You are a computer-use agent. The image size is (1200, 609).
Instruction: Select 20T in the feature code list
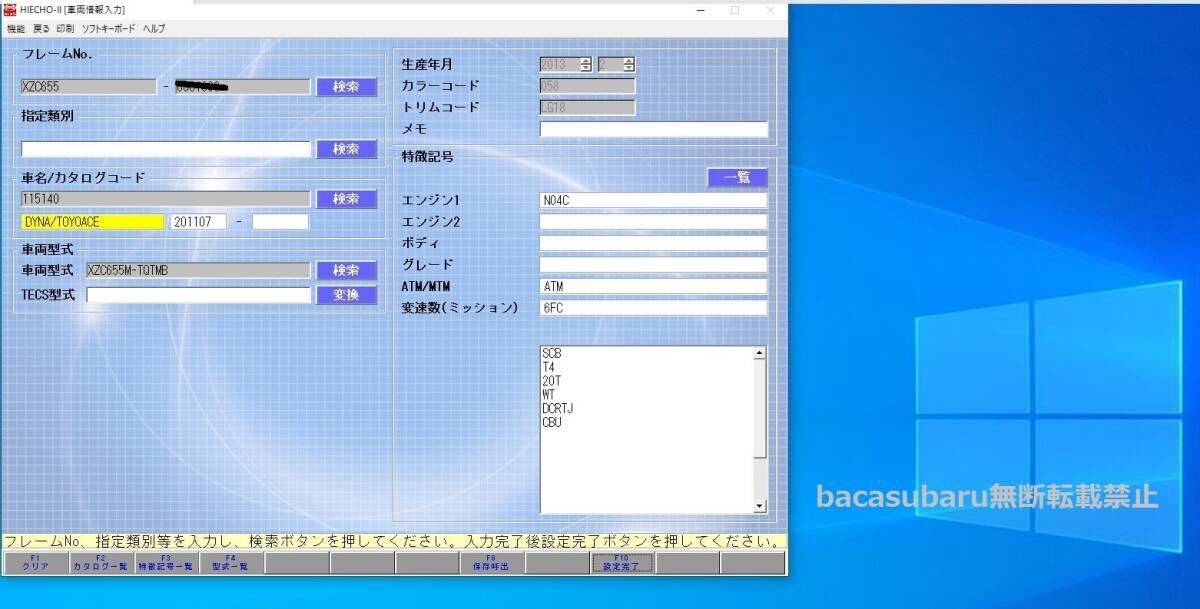tap(551, 381)
